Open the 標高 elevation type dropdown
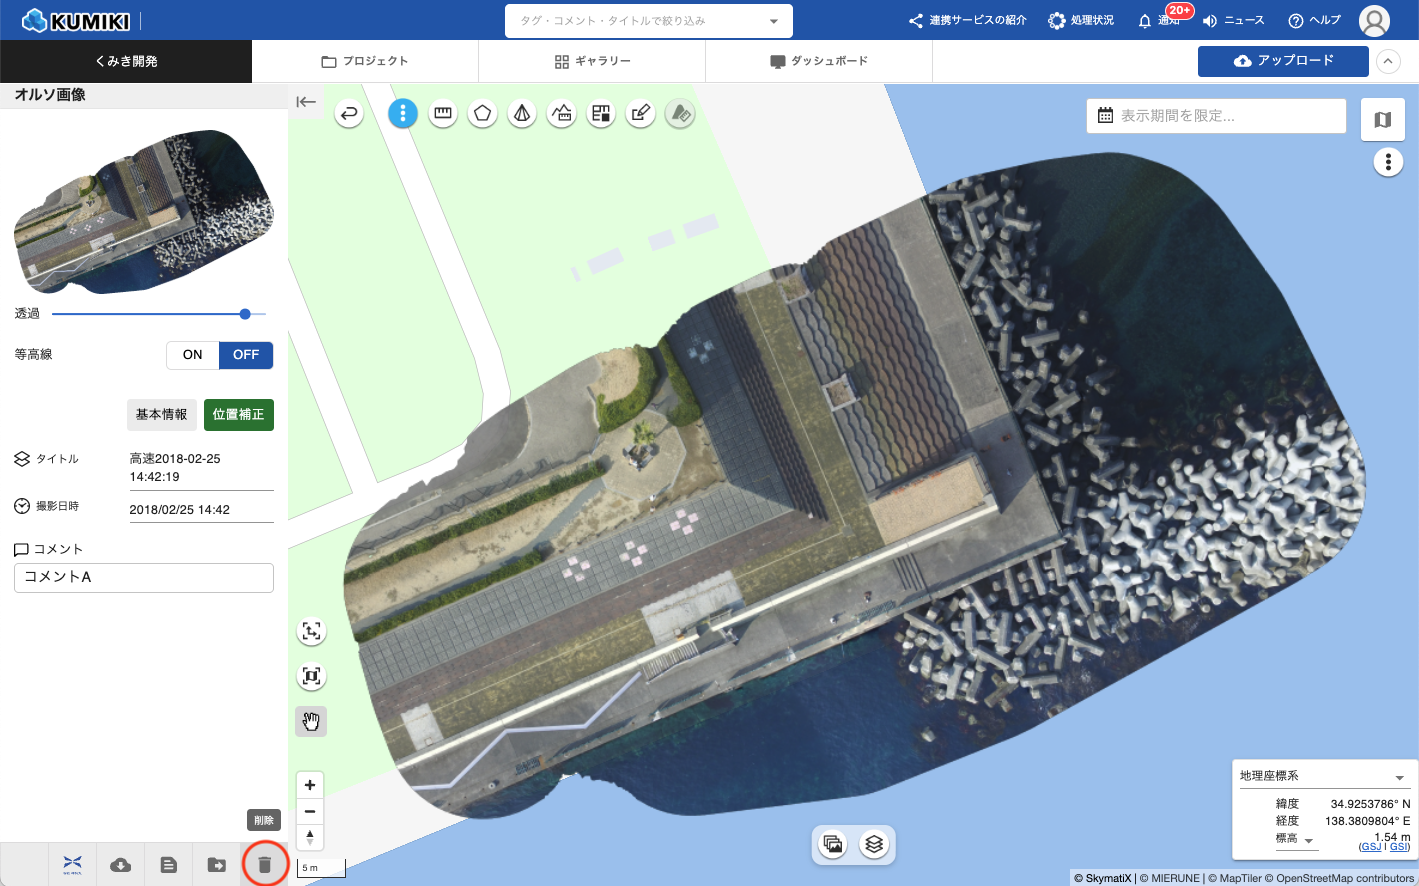The width and height of the screenshot is (1419, 886). [1308, 841]
